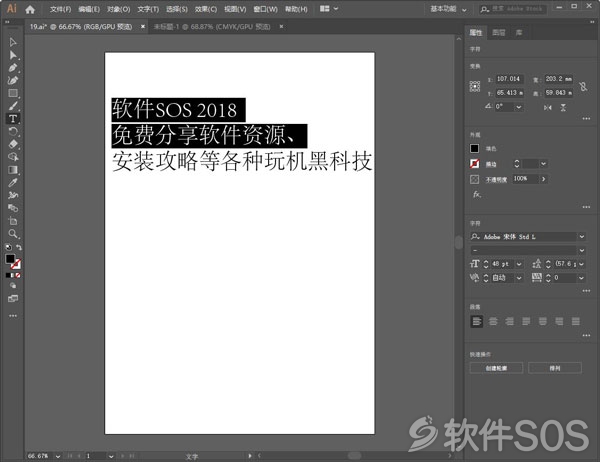
Task: Open the 48 pt font size dropdown
Action: click(x=519, y=264)
